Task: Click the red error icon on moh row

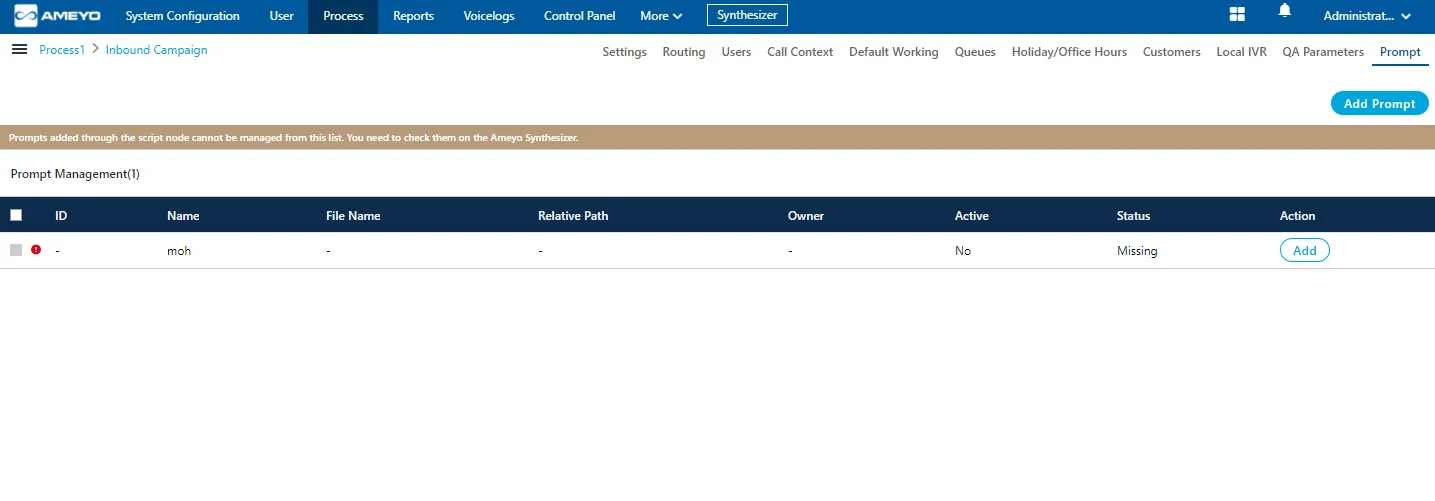Action: point(36,250)
